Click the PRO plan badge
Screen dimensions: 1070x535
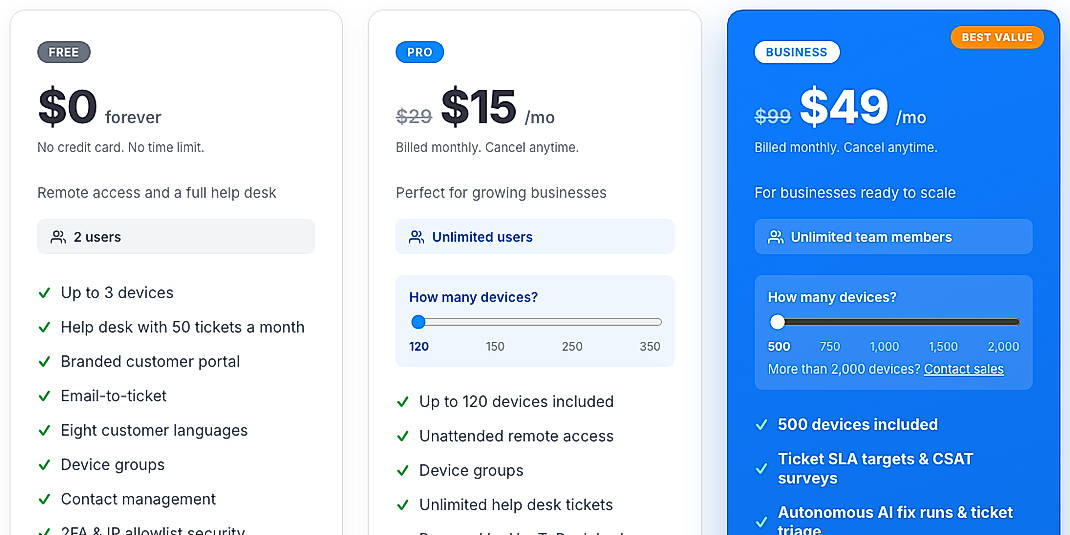[x=420, y=52]
